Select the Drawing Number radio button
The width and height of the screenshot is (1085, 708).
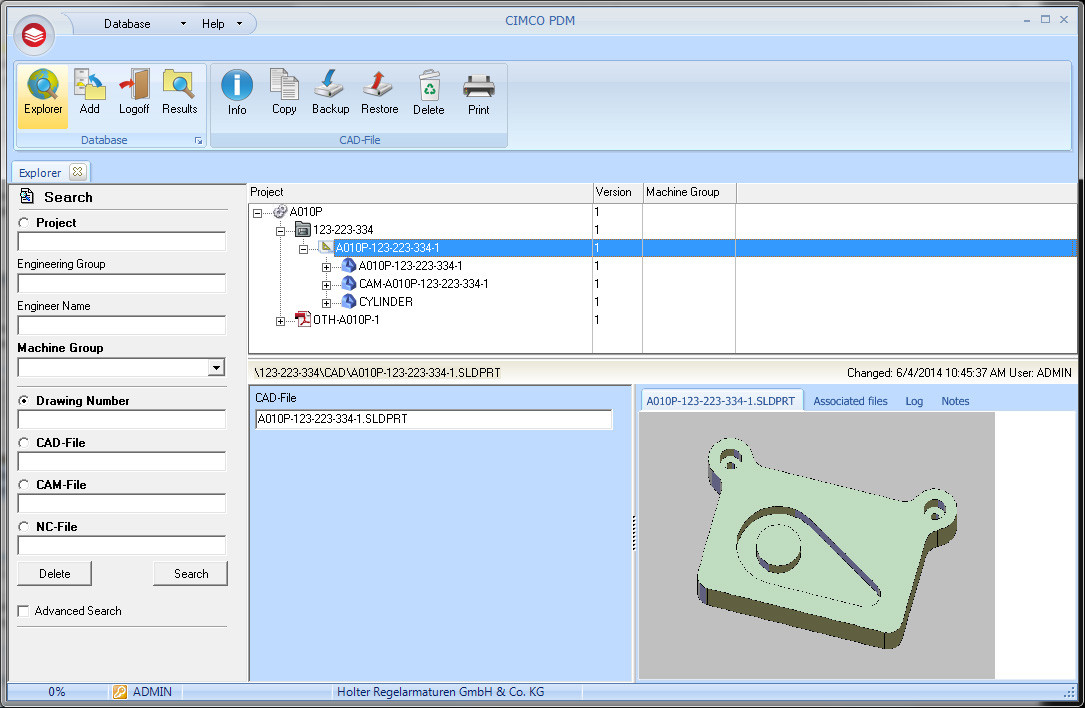24,401
